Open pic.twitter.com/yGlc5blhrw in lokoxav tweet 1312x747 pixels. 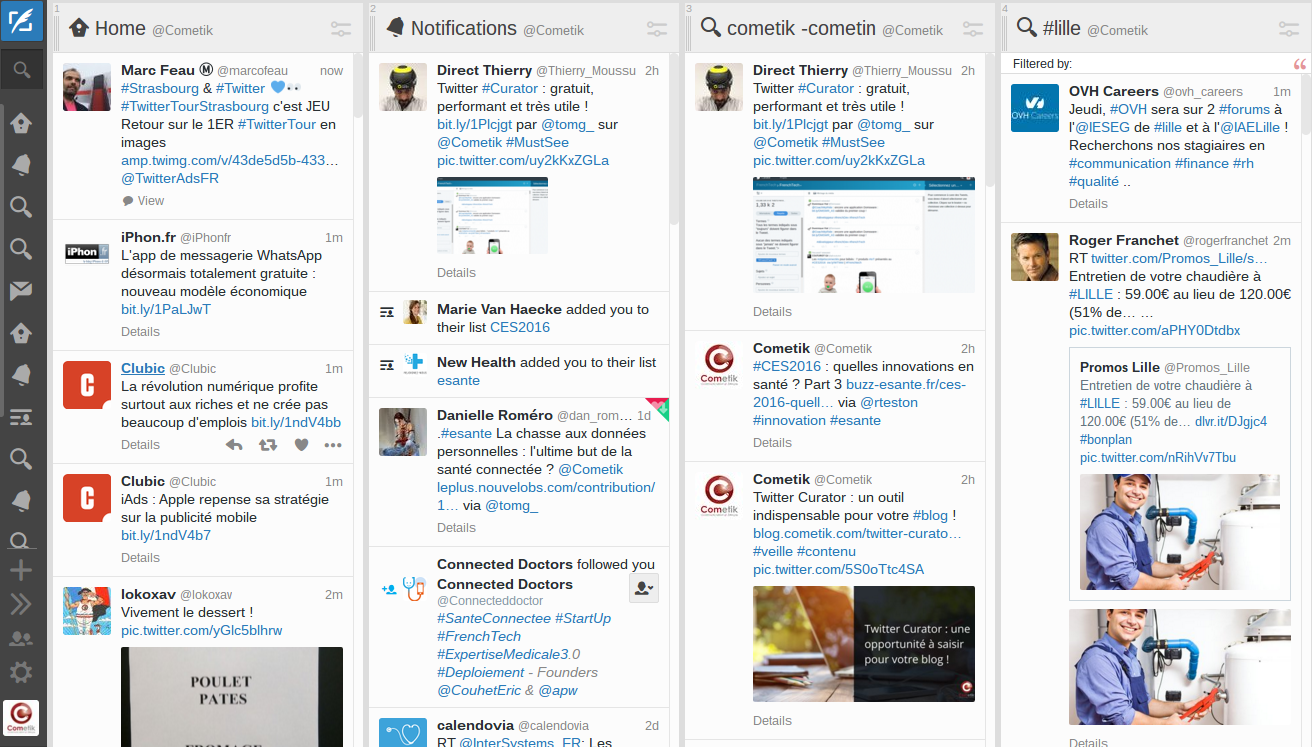point(202,630)
